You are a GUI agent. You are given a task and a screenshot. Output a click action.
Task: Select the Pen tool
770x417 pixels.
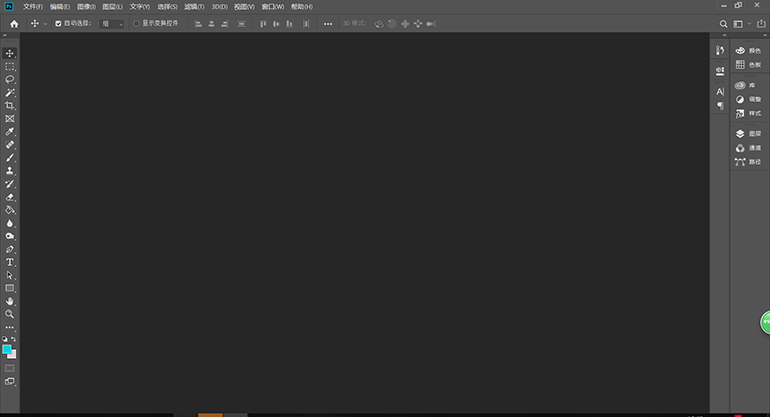(x=10, y=249)
